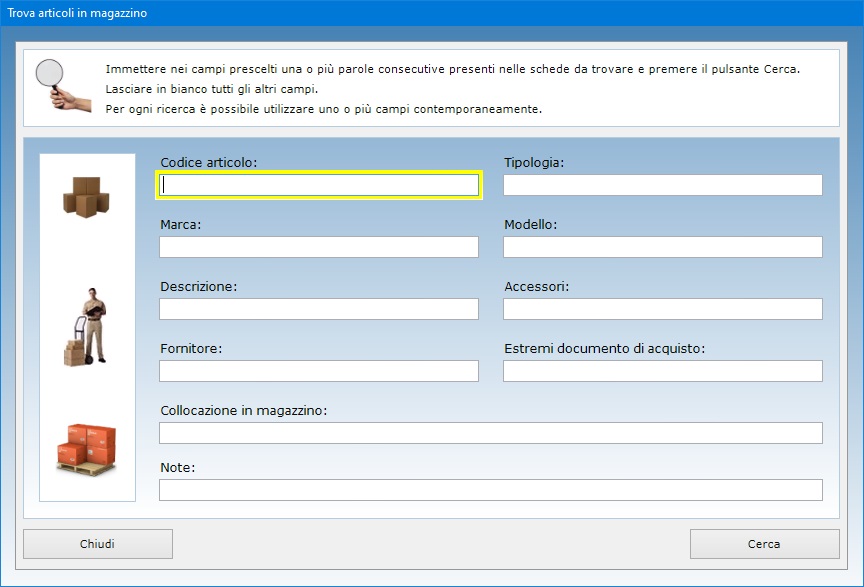The width and height of the screenshot is (864, 587).
Task: Click the Cerca button
Action: click(x=764, y=544)
